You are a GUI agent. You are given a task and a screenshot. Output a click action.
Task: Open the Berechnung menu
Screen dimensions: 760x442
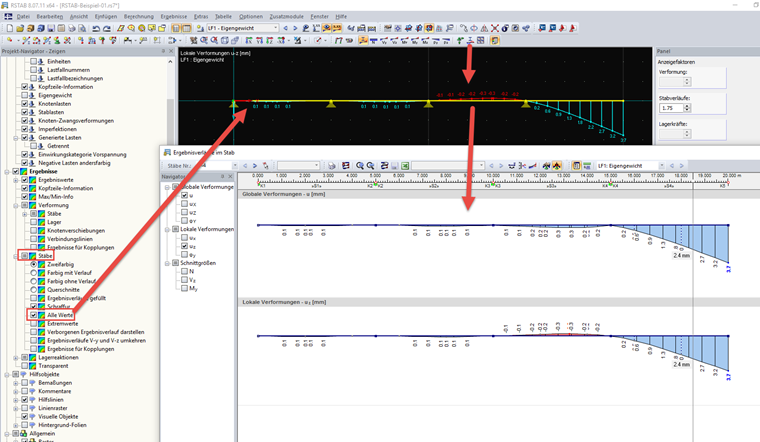(139, 16)
